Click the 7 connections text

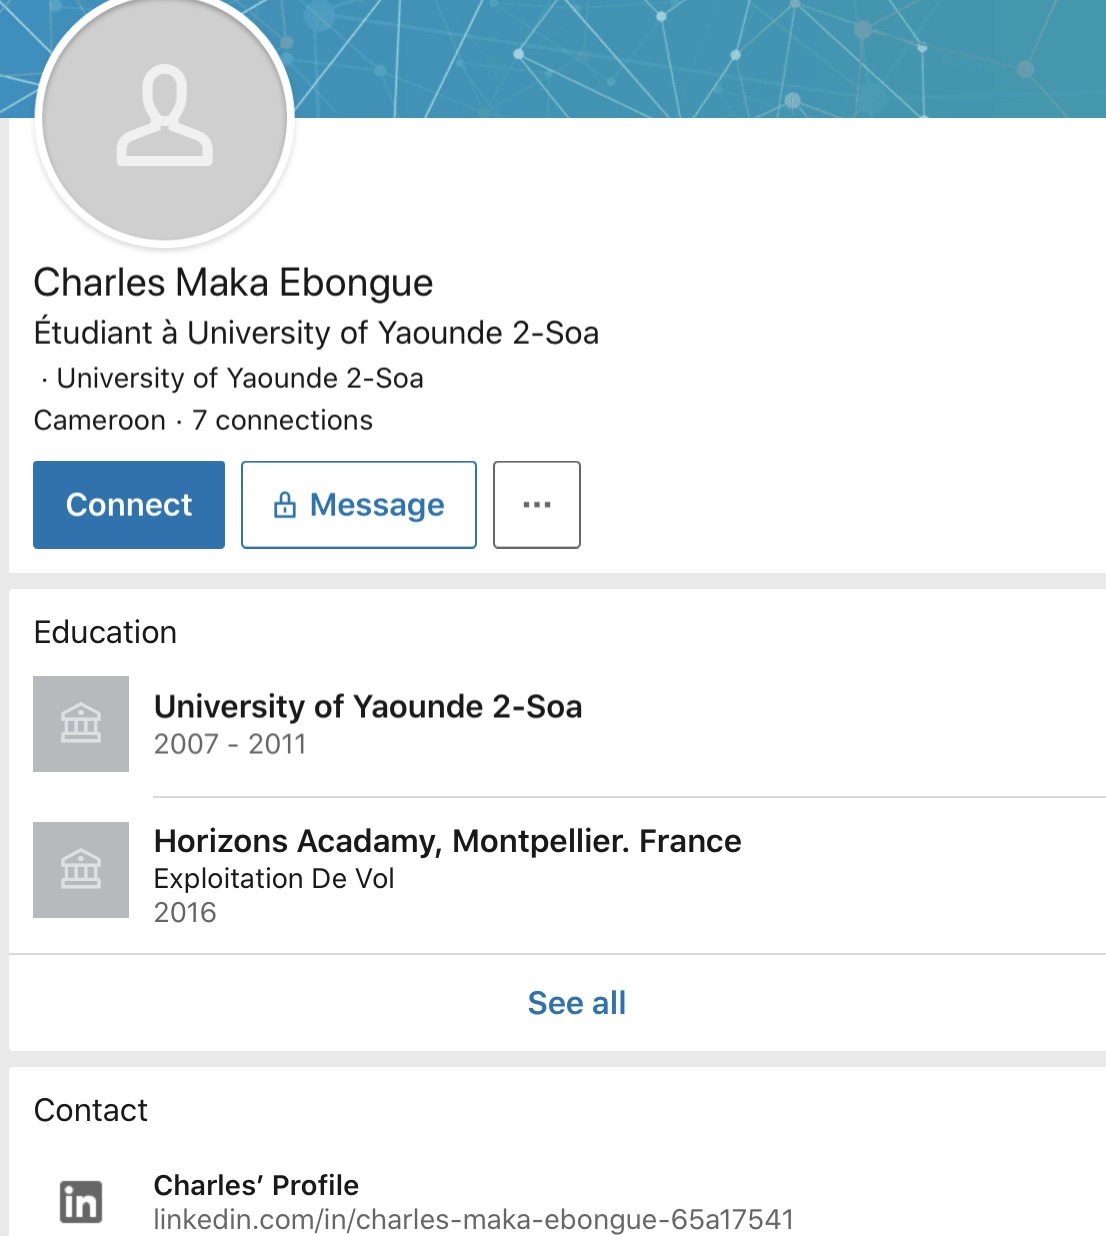pos(282,420)
